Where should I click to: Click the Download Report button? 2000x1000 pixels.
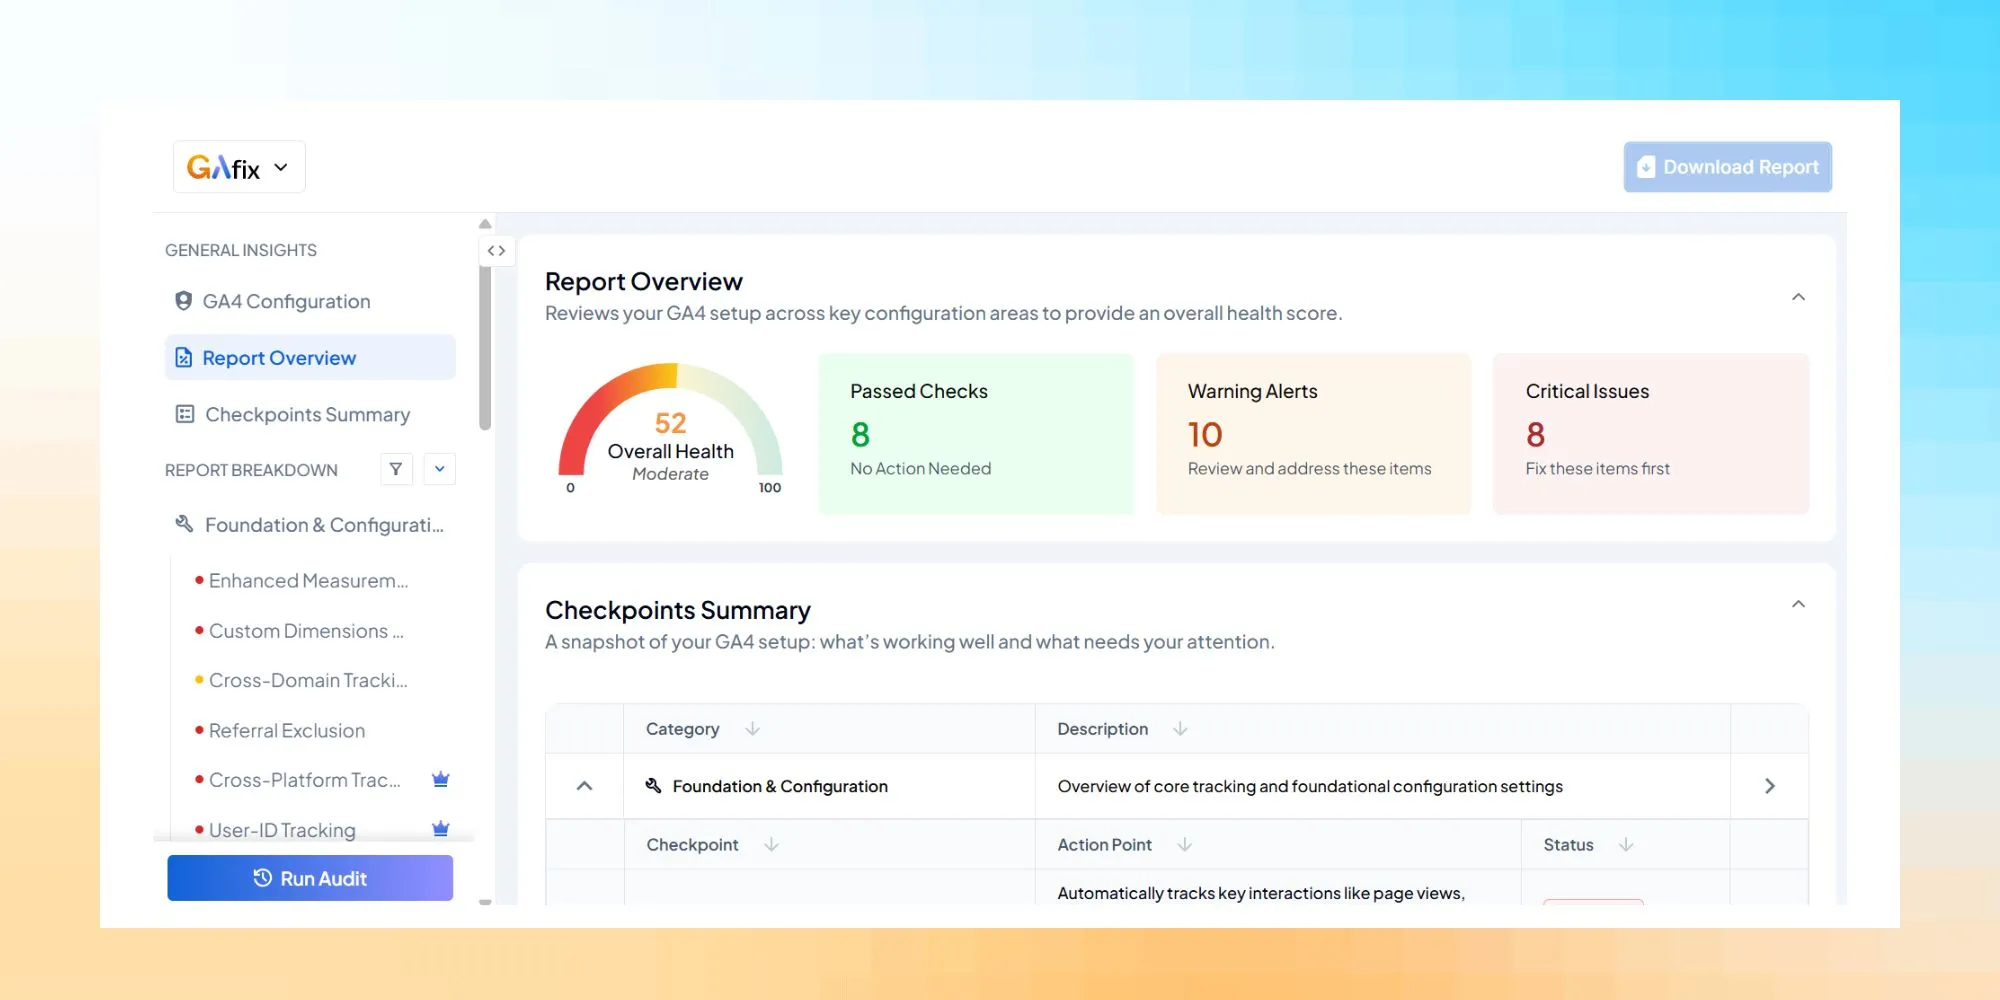(x=1727, y=167)
